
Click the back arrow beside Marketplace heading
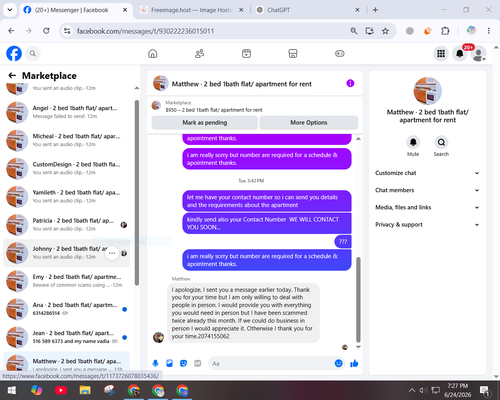point(12,76)
